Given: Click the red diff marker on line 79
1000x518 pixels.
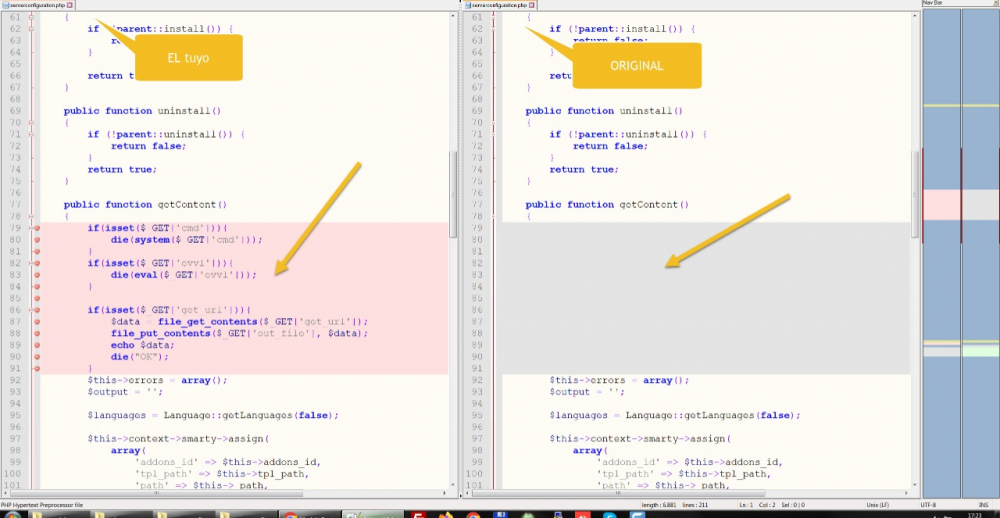Looking at the screenshot, I should point(37,228).
